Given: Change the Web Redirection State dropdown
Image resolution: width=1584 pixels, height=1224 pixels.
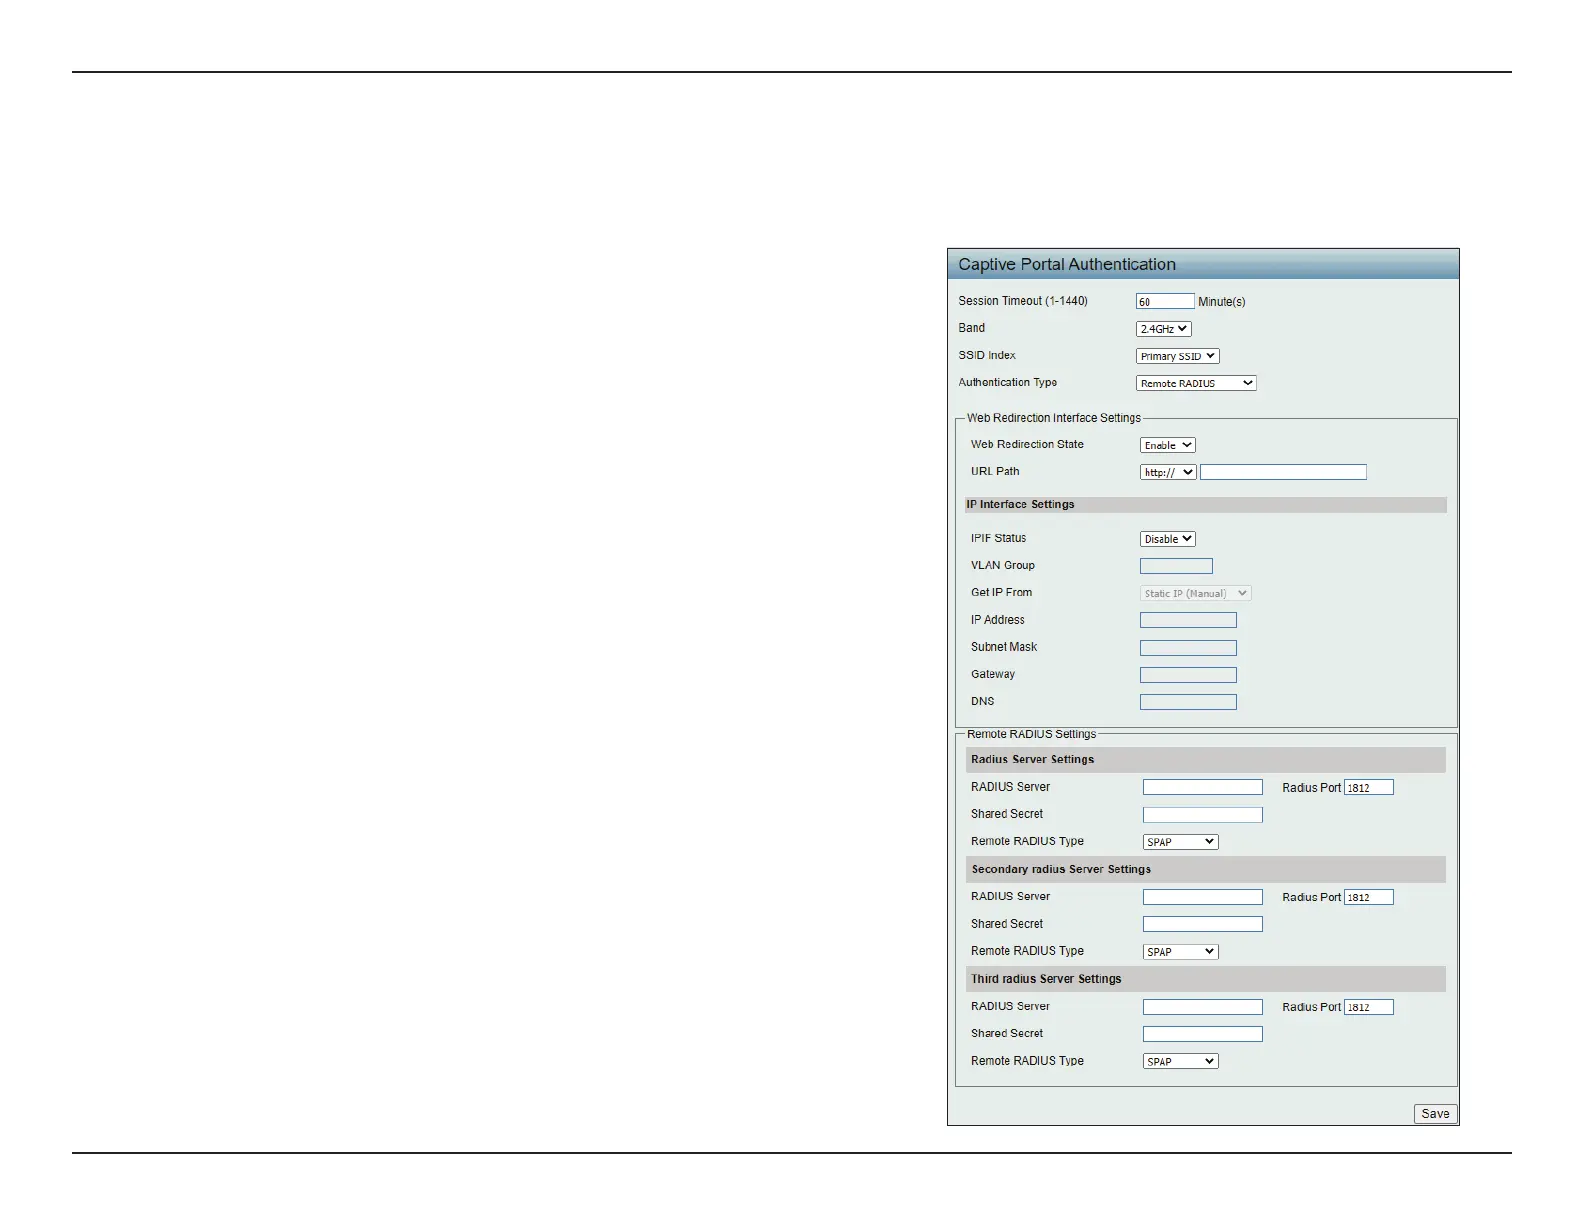Looking at the screenshot, I should [x=1167, y=445].
